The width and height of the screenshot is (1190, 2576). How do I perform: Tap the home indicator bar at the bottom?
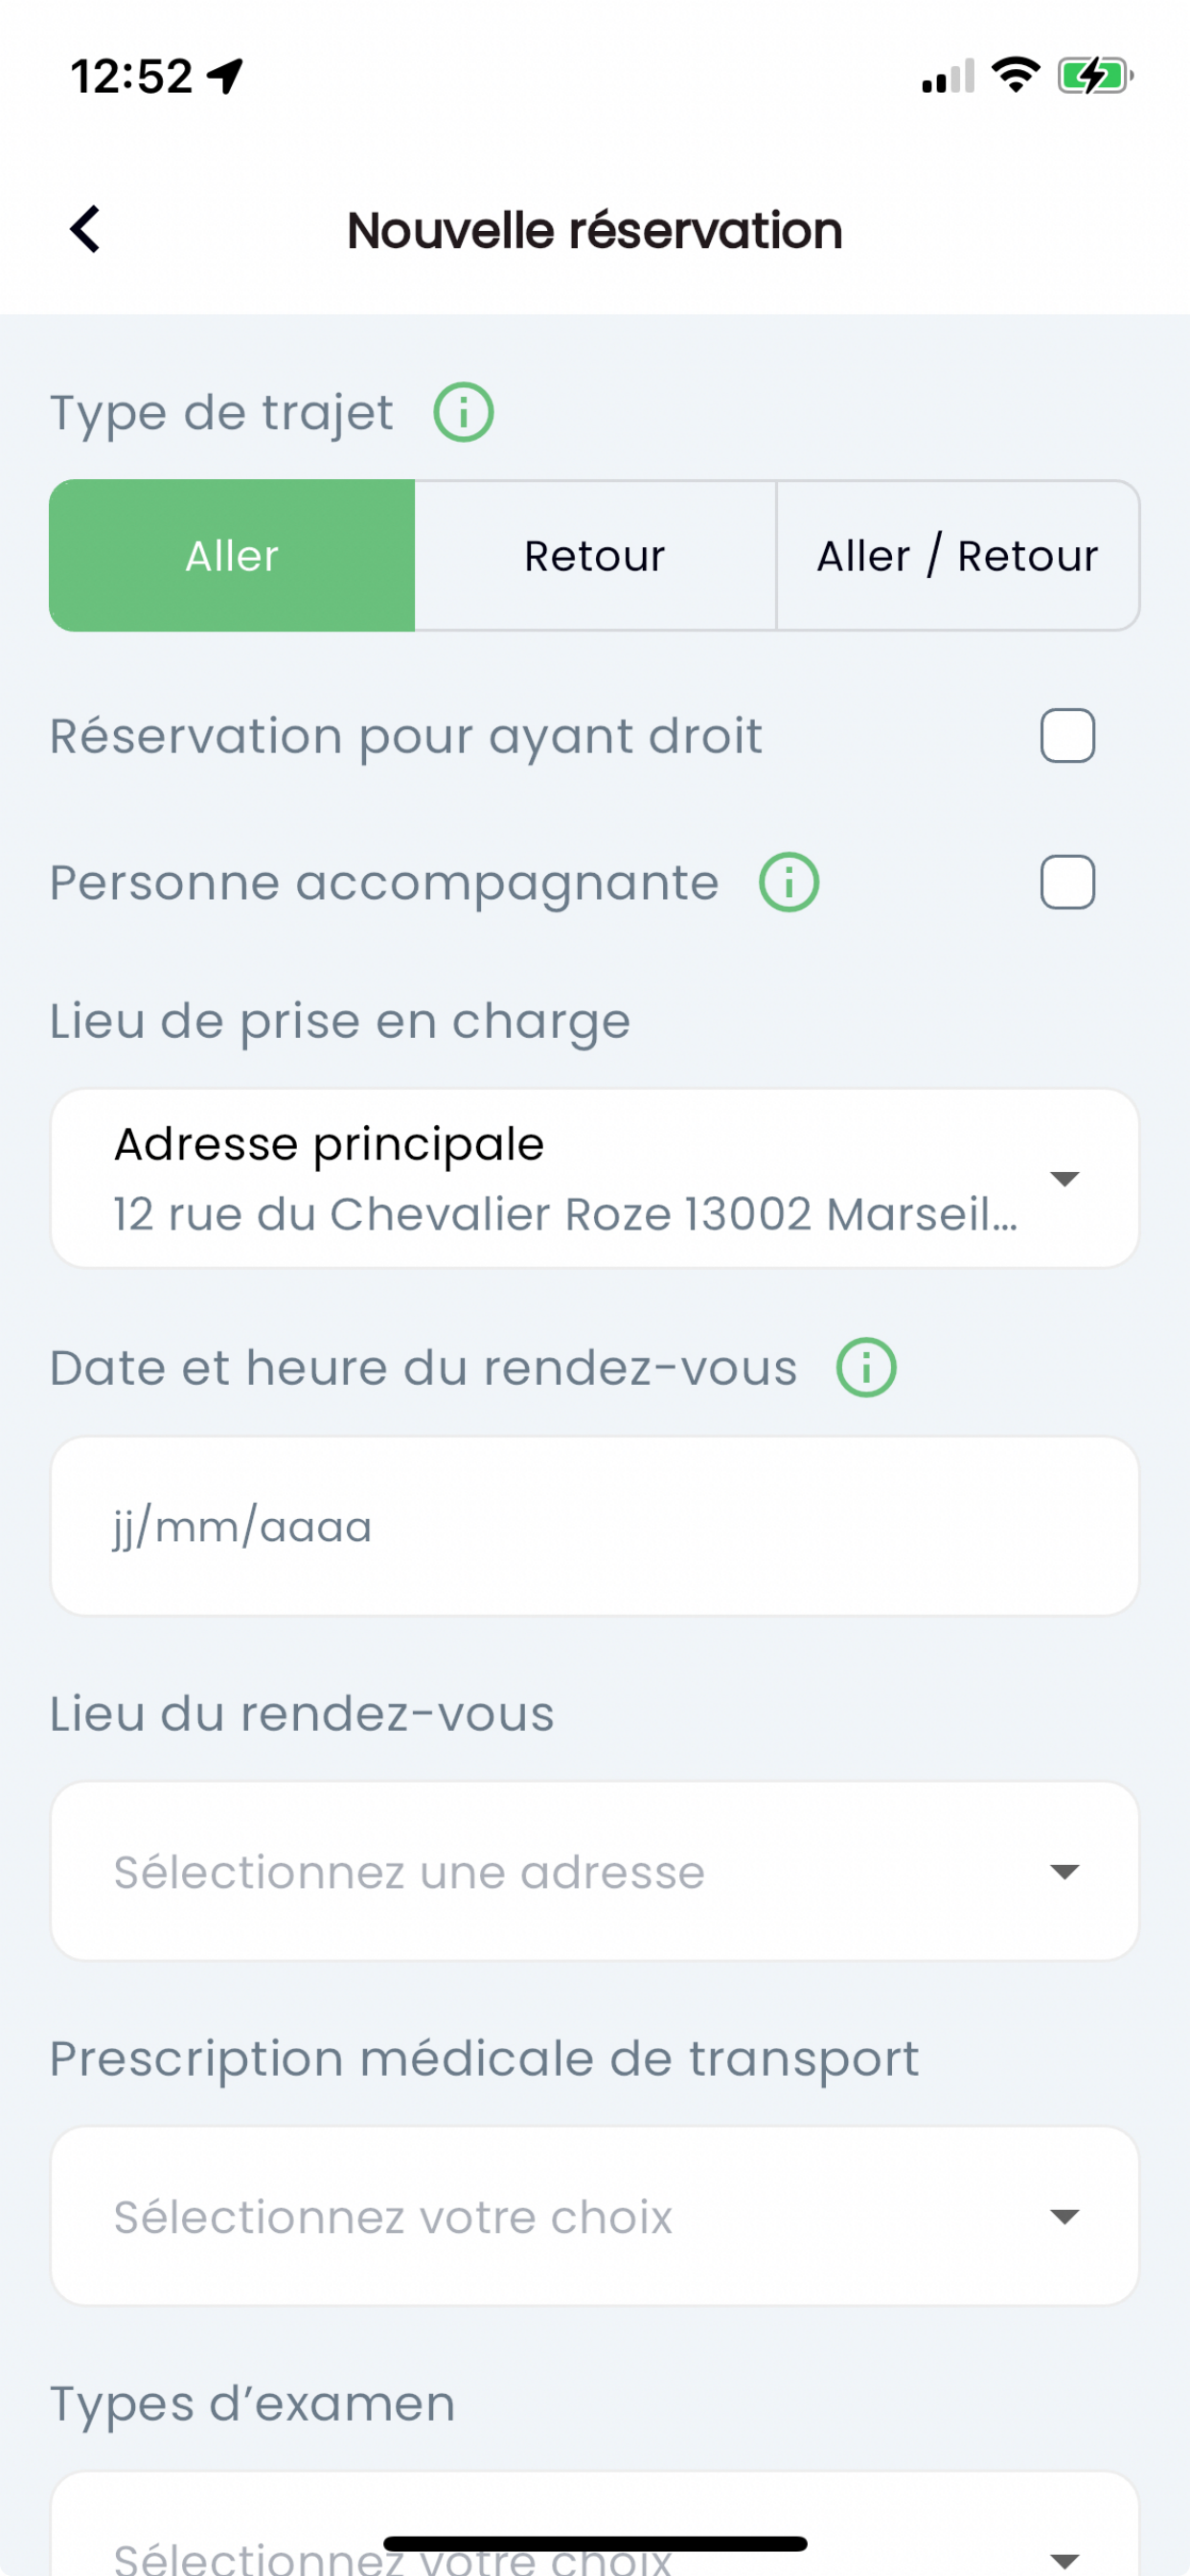(595, 2543)
